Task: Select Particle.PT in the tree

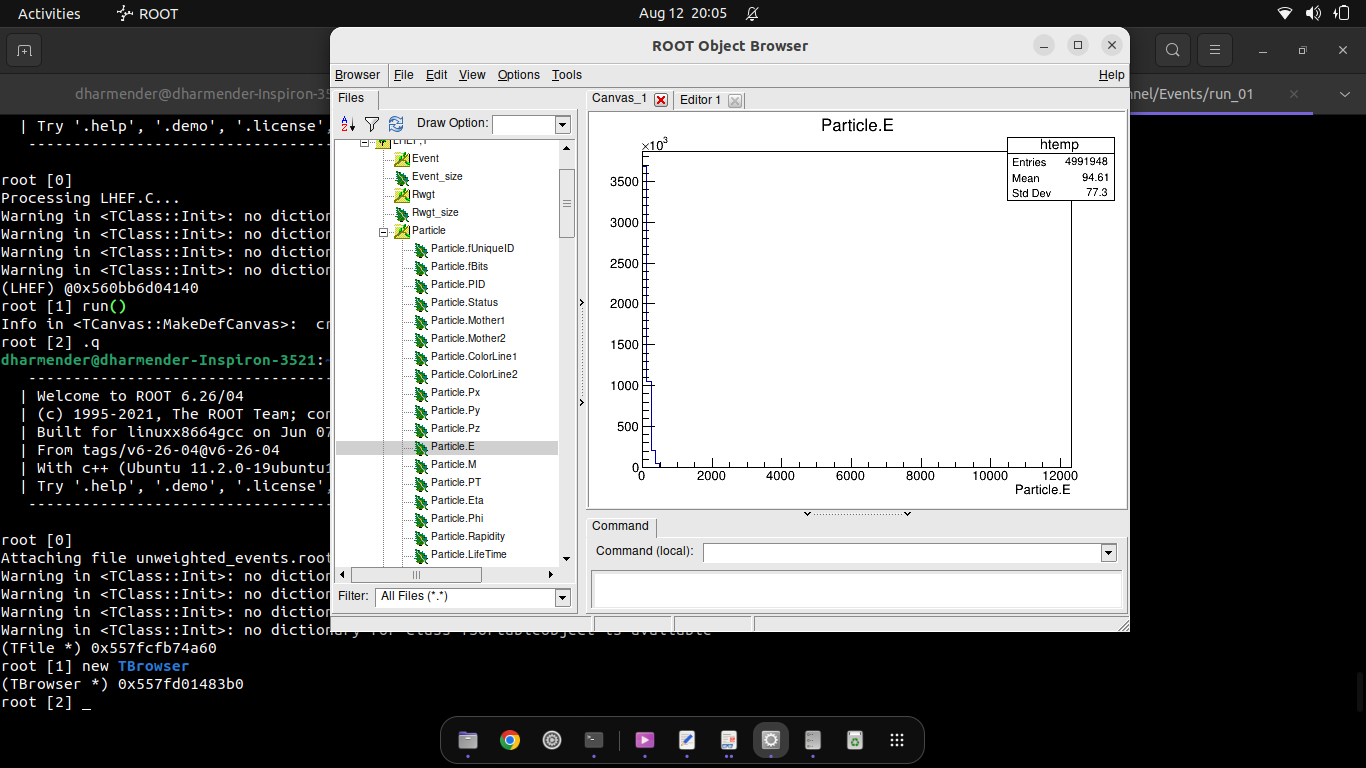Action: click(456, 483)
